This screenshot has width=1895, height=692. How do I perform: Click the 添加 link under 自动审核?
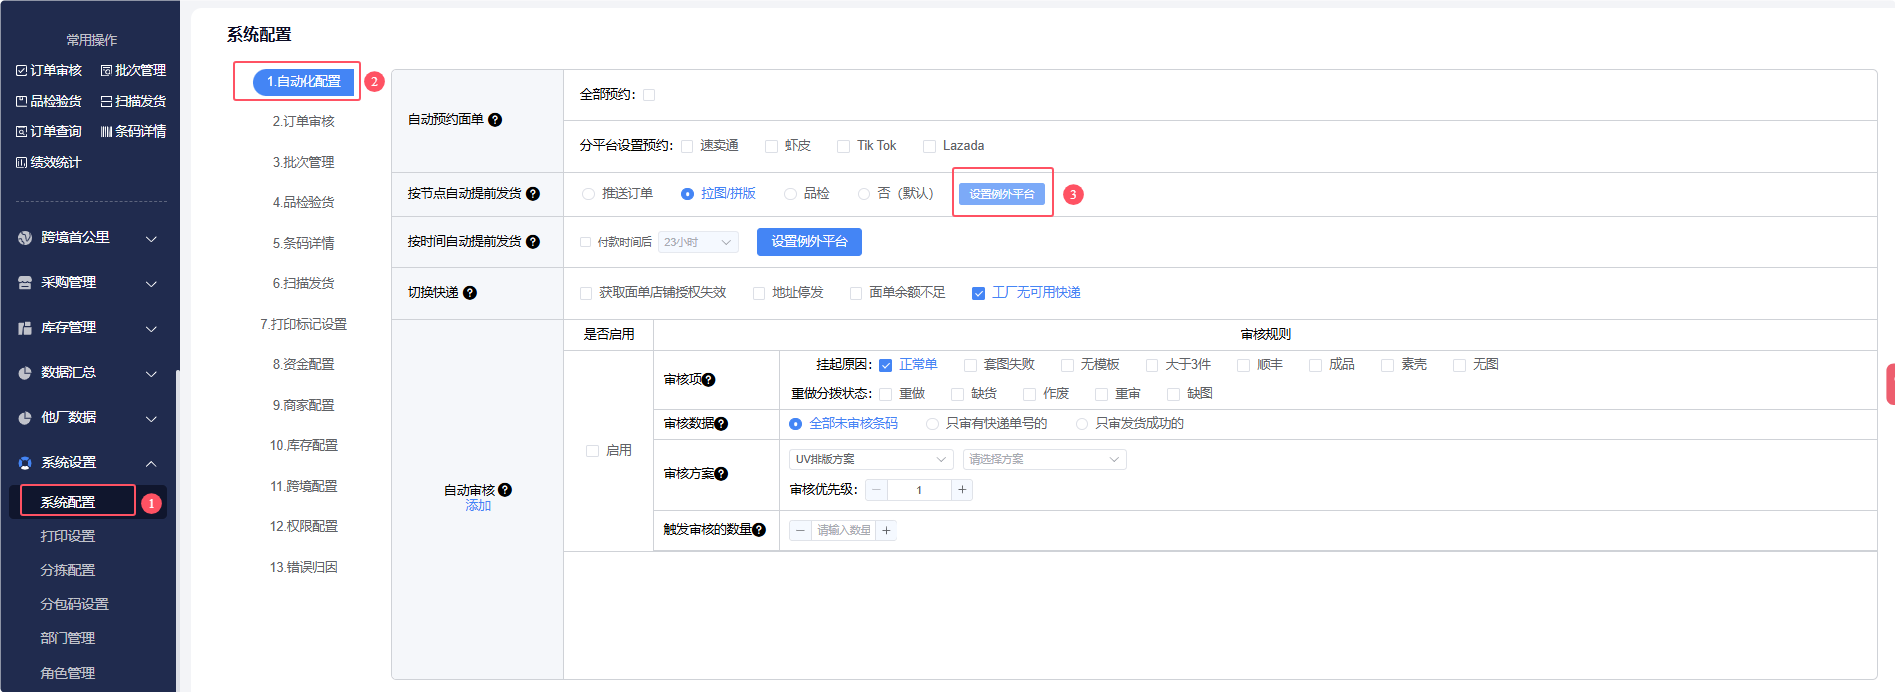tap(478, 506)
